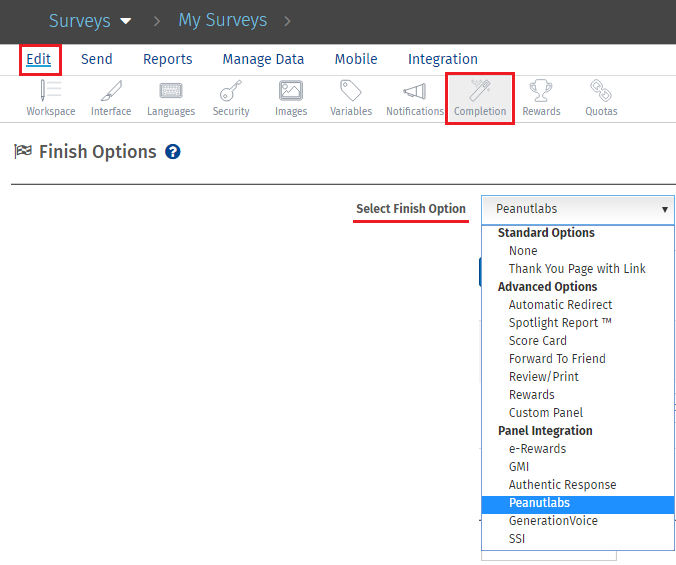Click the My Surveys breadcrumb link

point(222,20)
